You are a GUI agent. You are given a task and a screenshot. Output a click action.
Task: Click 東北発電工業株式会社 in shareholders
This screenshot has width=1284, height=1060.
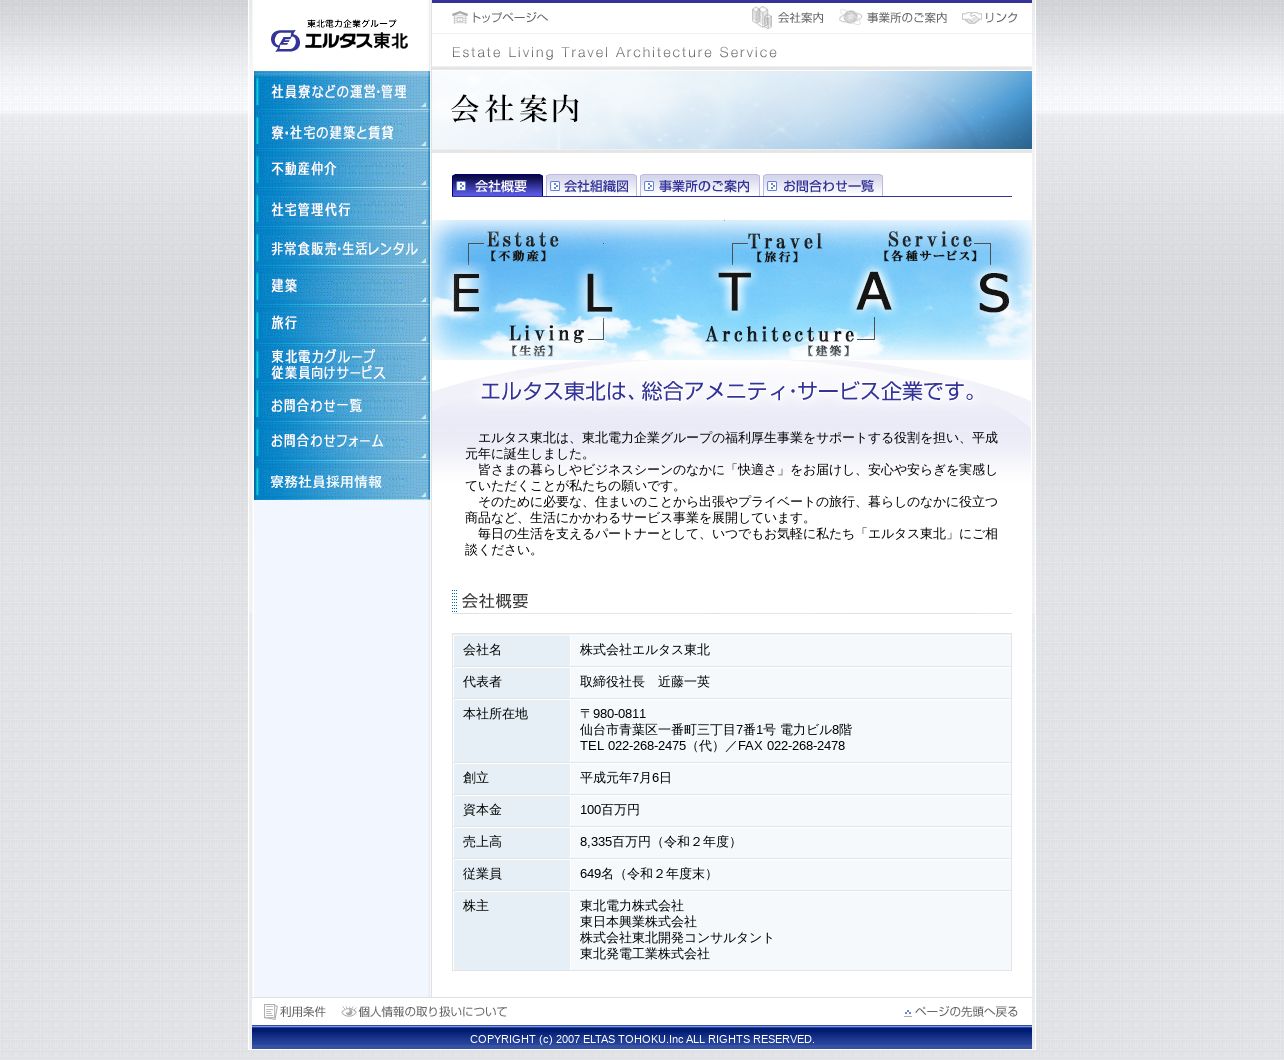(645, 954)
